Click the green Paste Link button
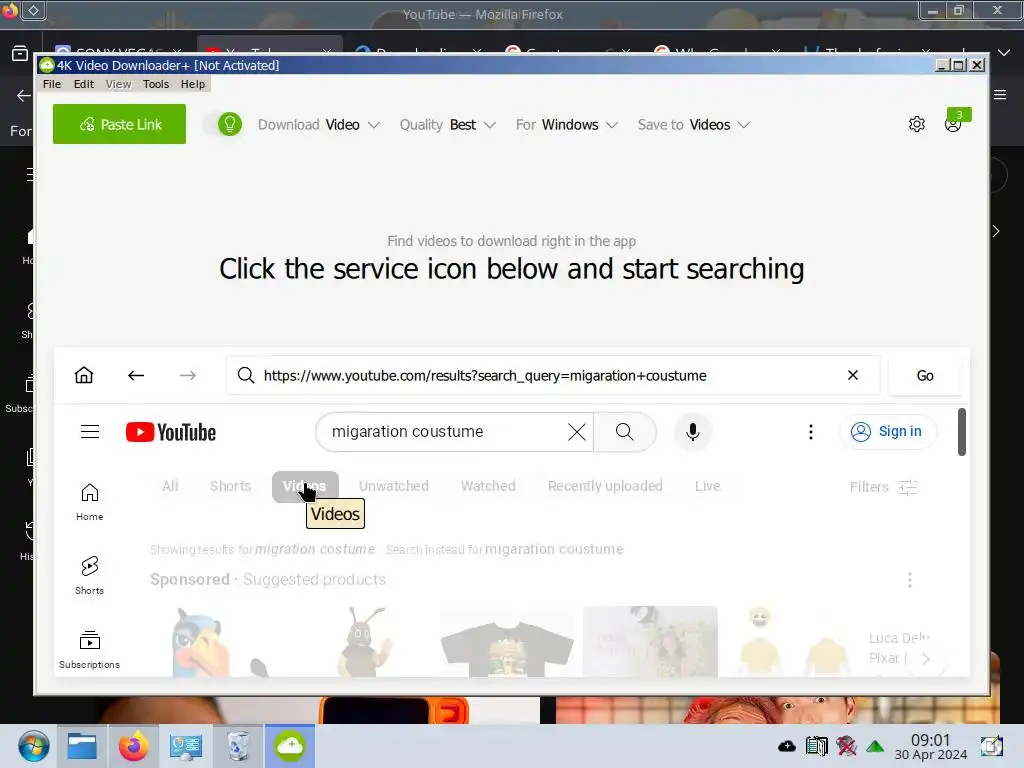The height and width of the screenshot is (768, 1024). coord(119,124)
